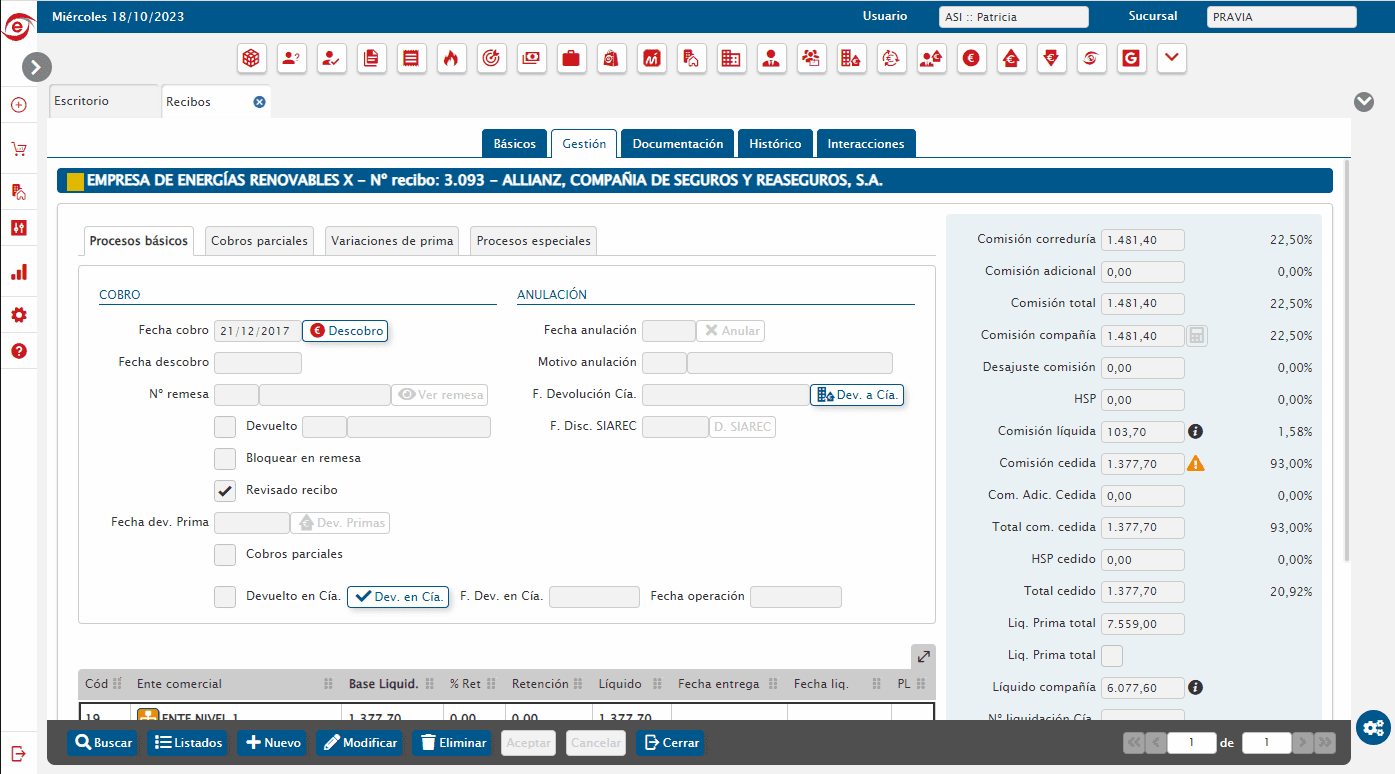Viewport: 1395px width, 774px height.
Task: Click the euro with circular arrows icon
Action: pos(891,59)
